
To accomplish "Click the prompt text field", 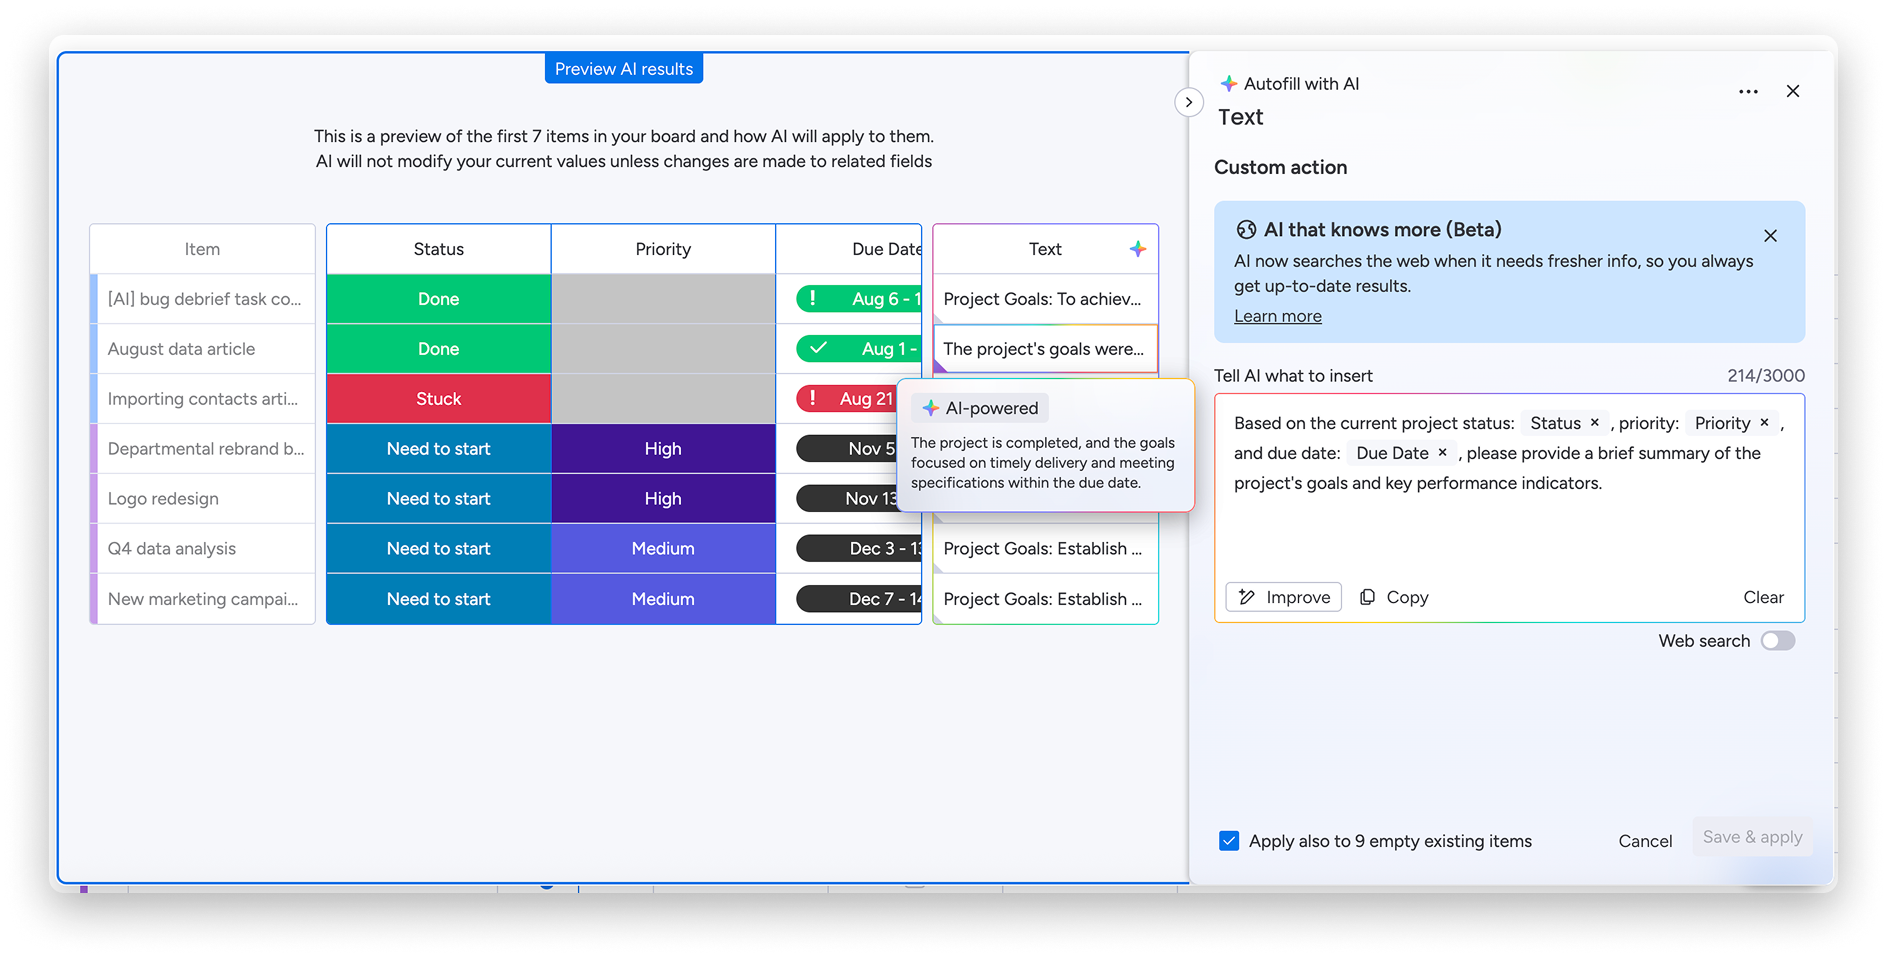I will (x=1509, y=485).
